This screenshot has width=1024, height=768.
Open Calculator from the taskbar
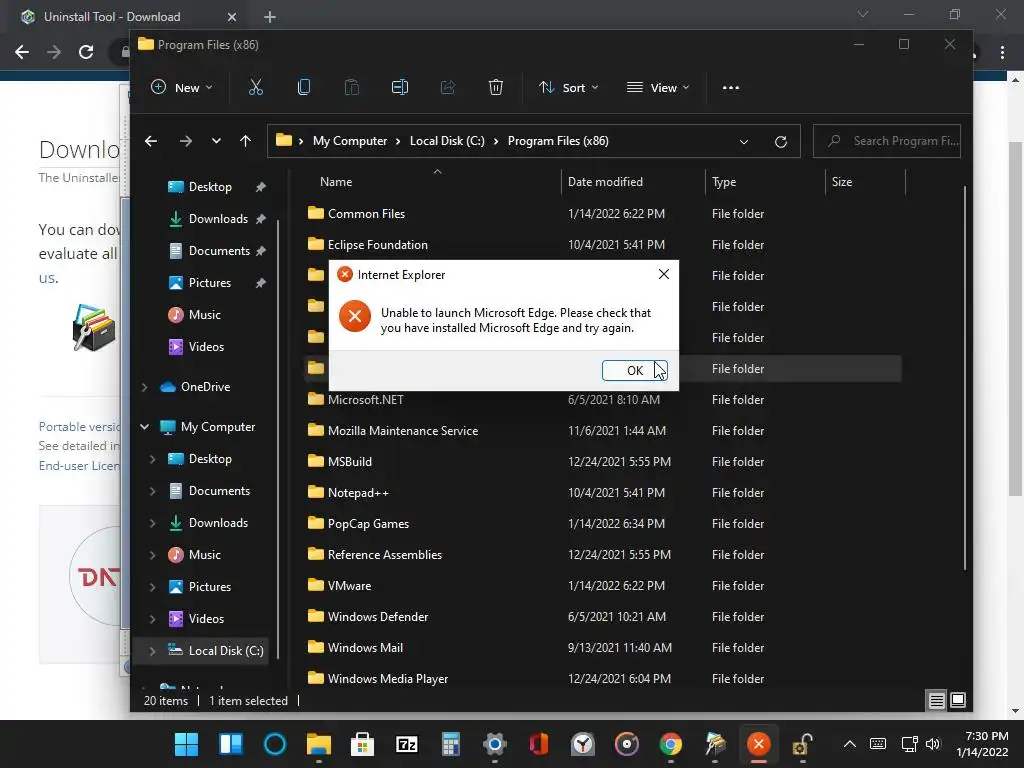(x=451, y=744)
